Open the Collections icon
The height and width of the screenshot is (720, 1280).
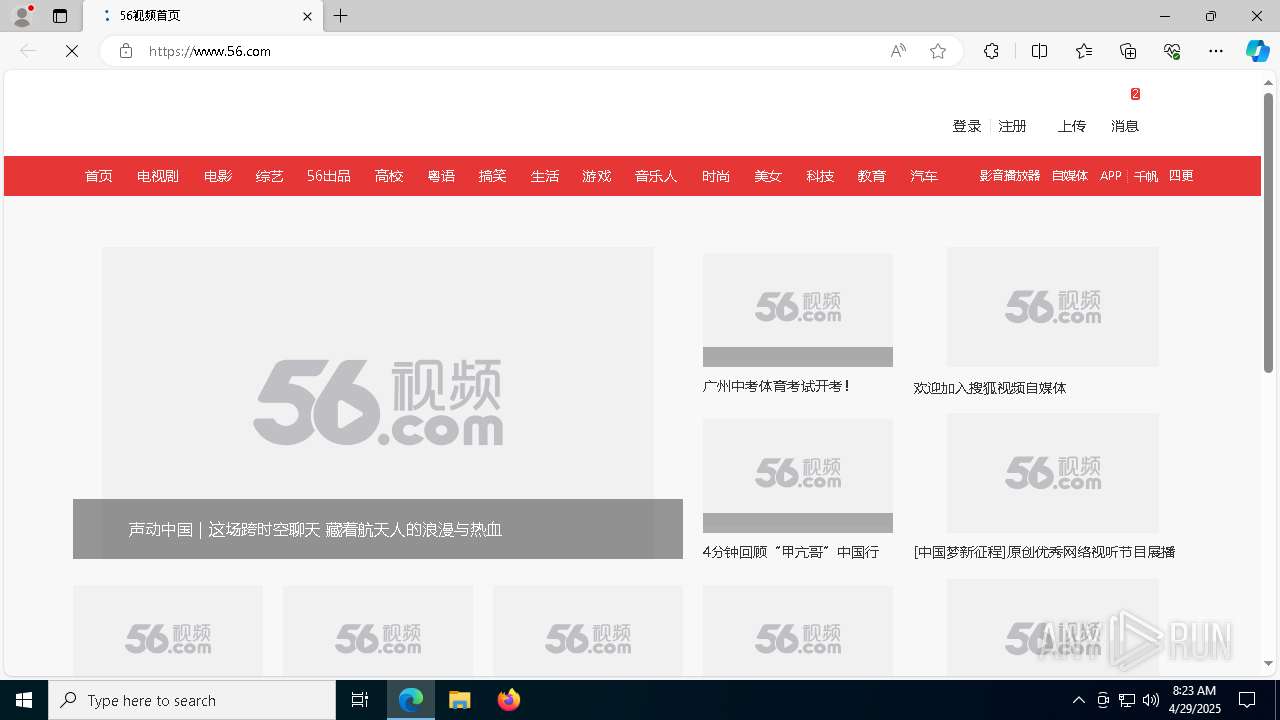[1128, 51]
